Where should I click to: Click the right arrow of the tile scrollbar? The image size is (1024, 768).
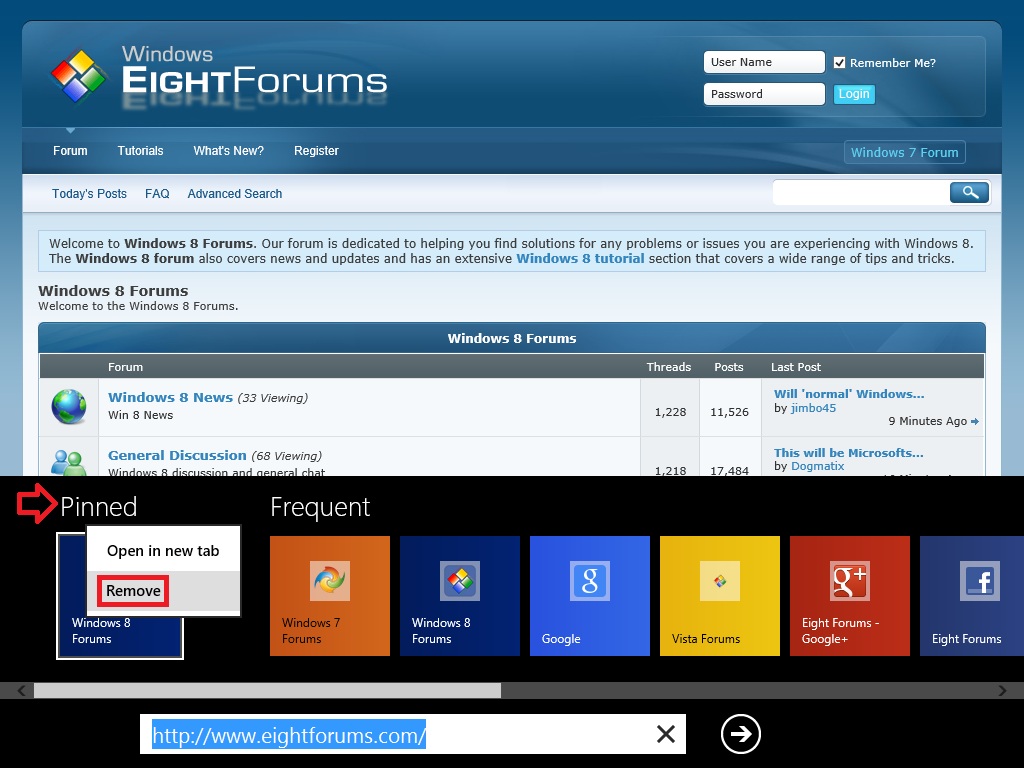[x=1002, y=690]
